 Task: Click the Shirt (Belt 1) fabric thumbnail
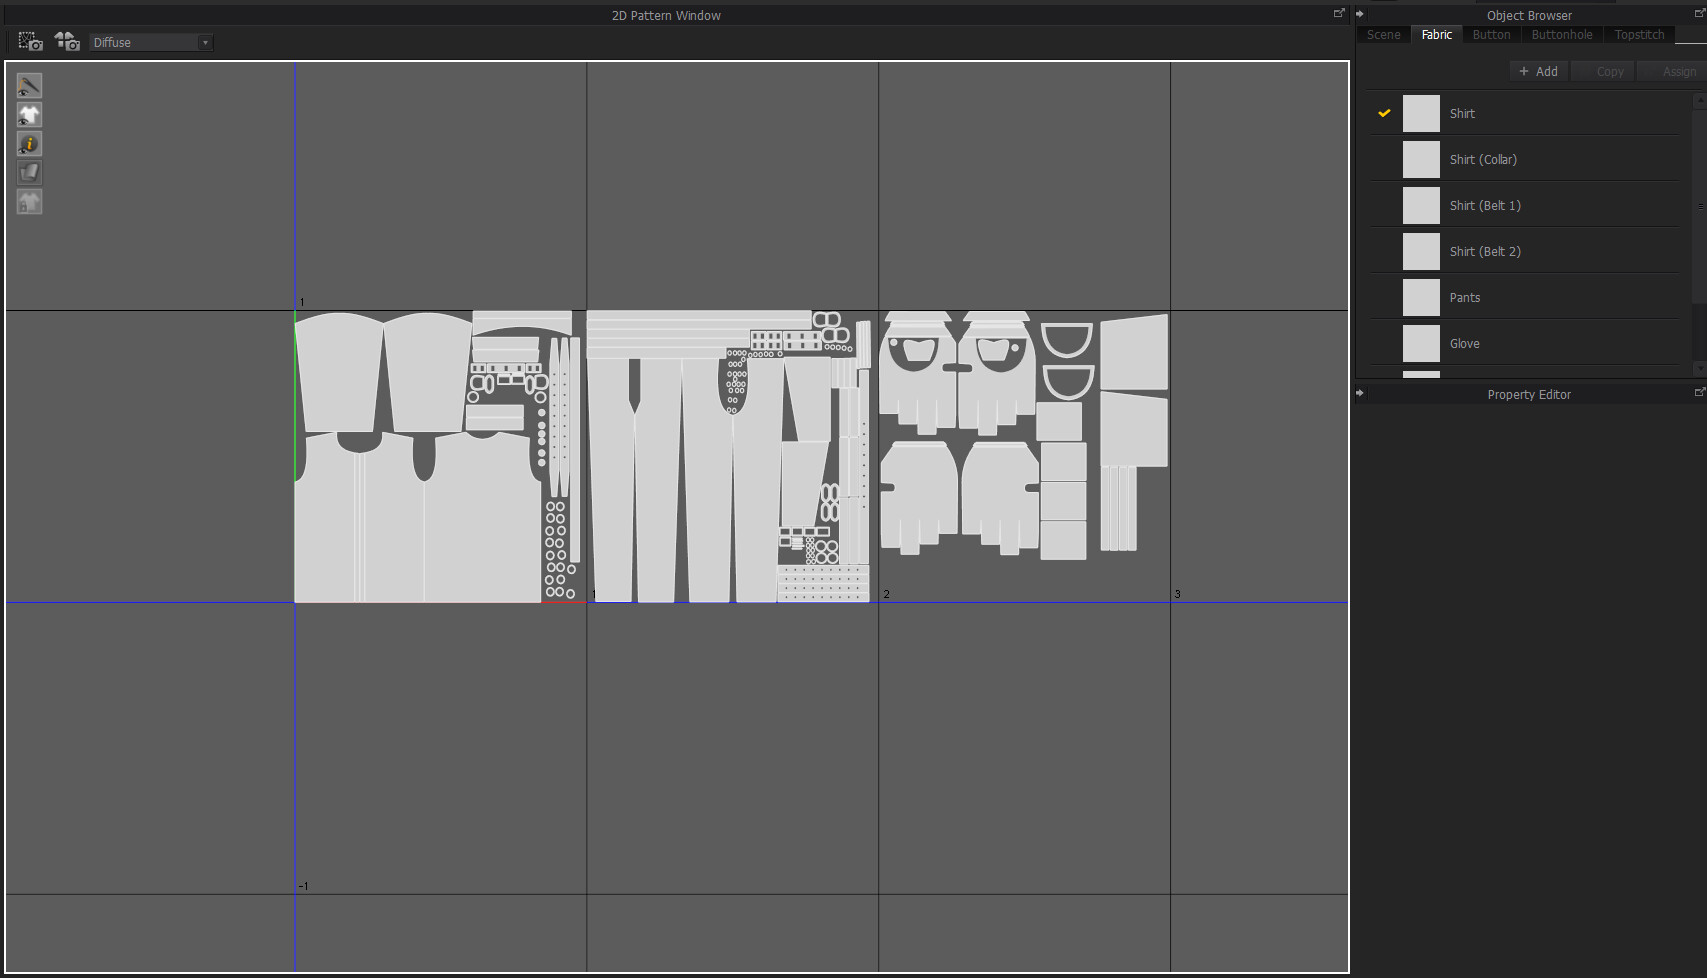point(1421,205)
